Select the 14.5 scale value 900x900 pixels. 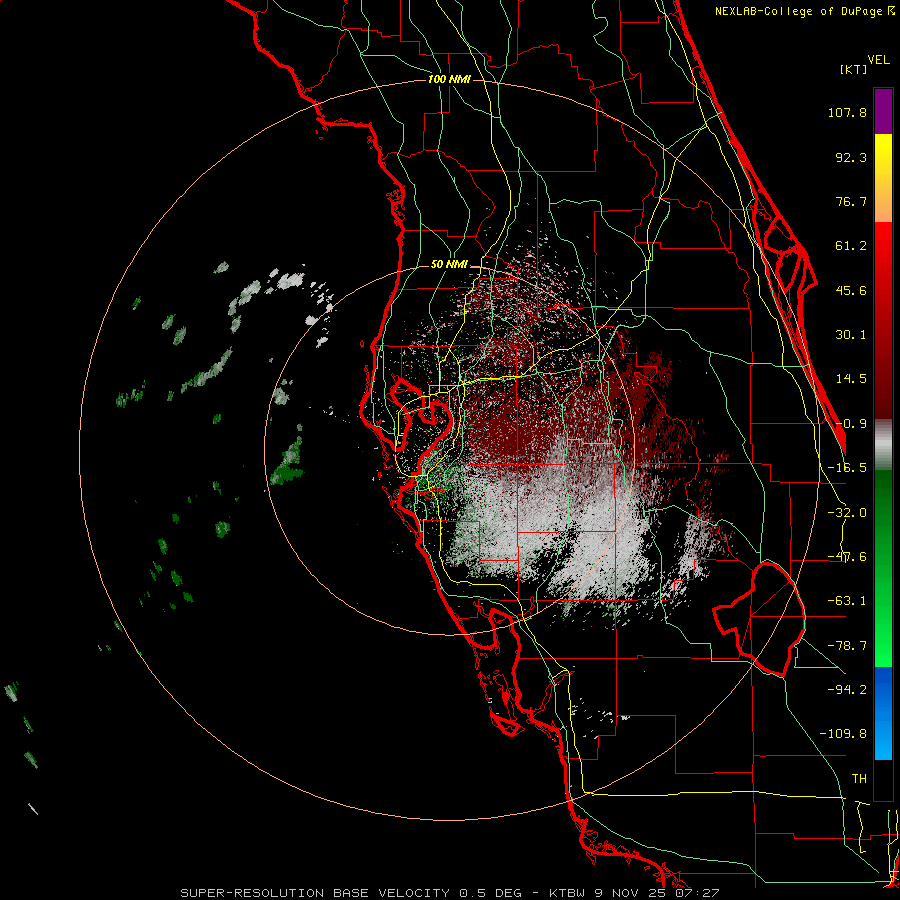pyautogui.click(x=851, y=379)
